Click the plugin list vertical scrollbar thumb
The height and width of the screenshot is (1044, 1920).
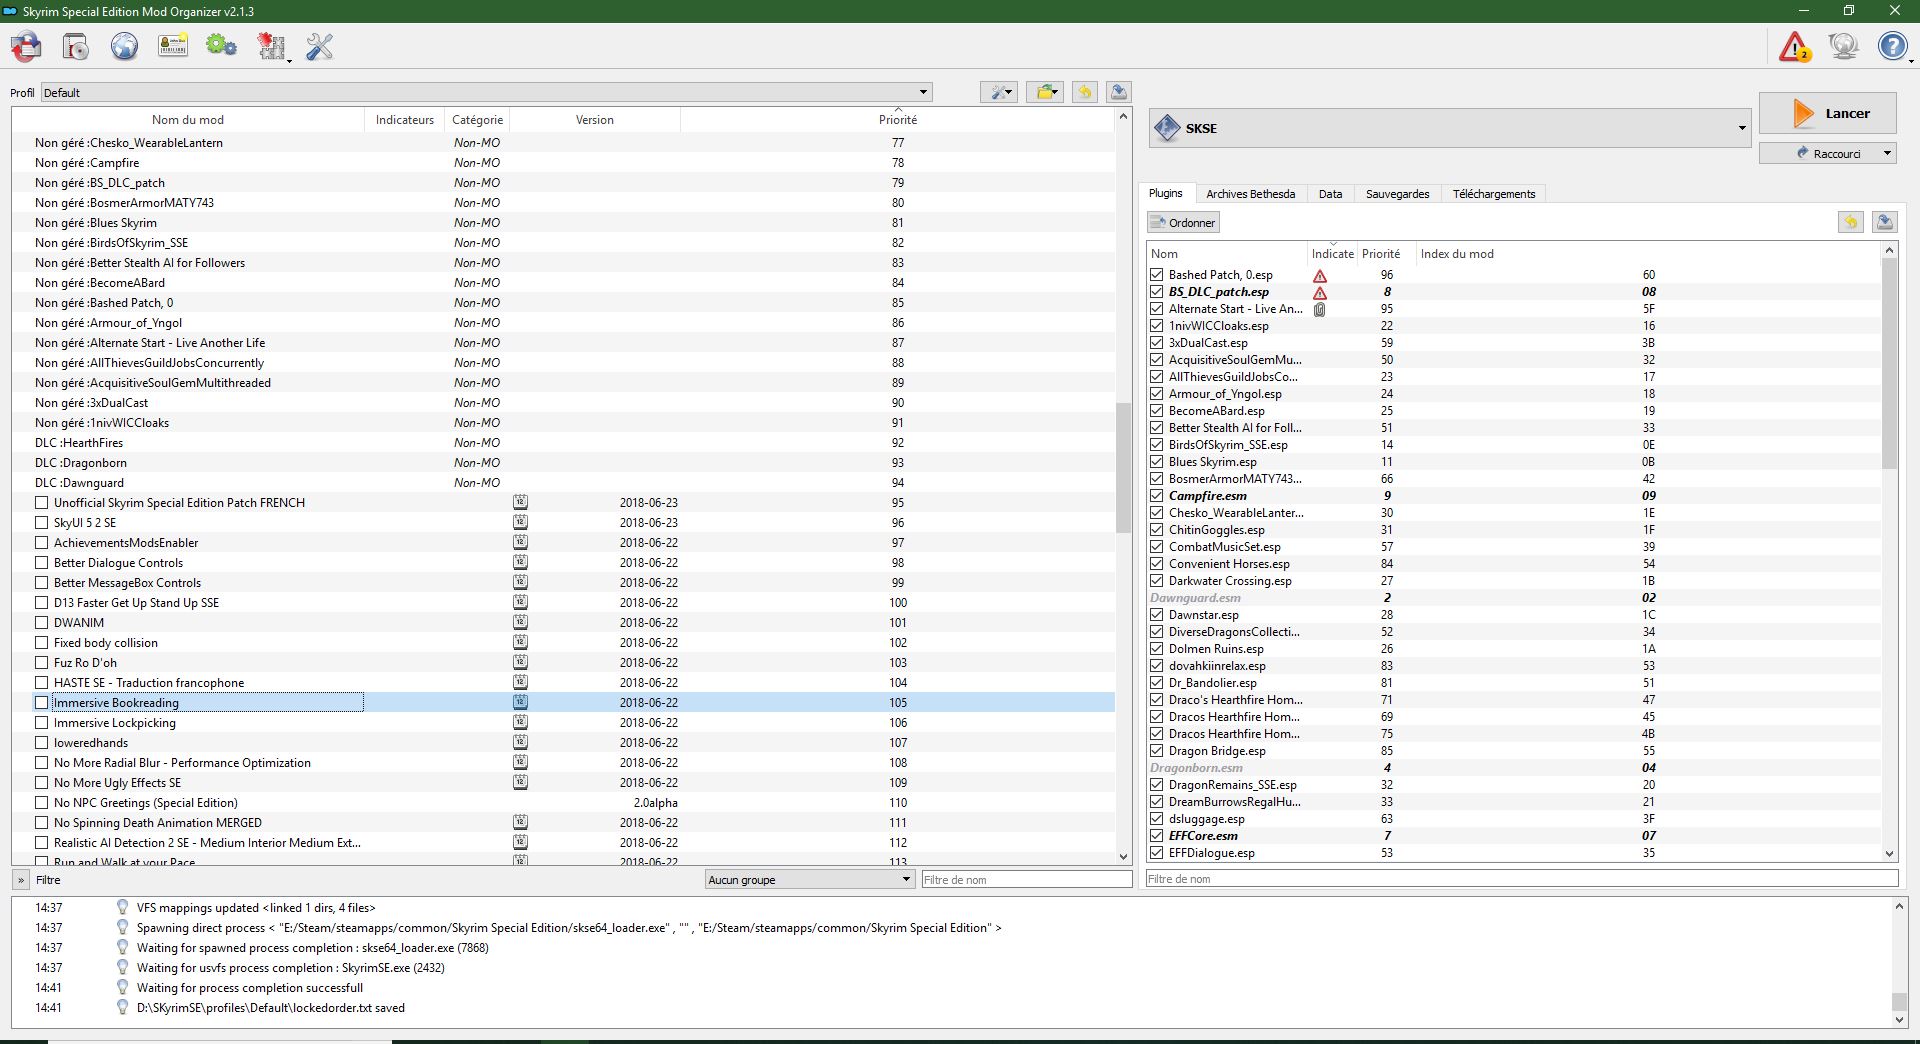click(1889, 363)
